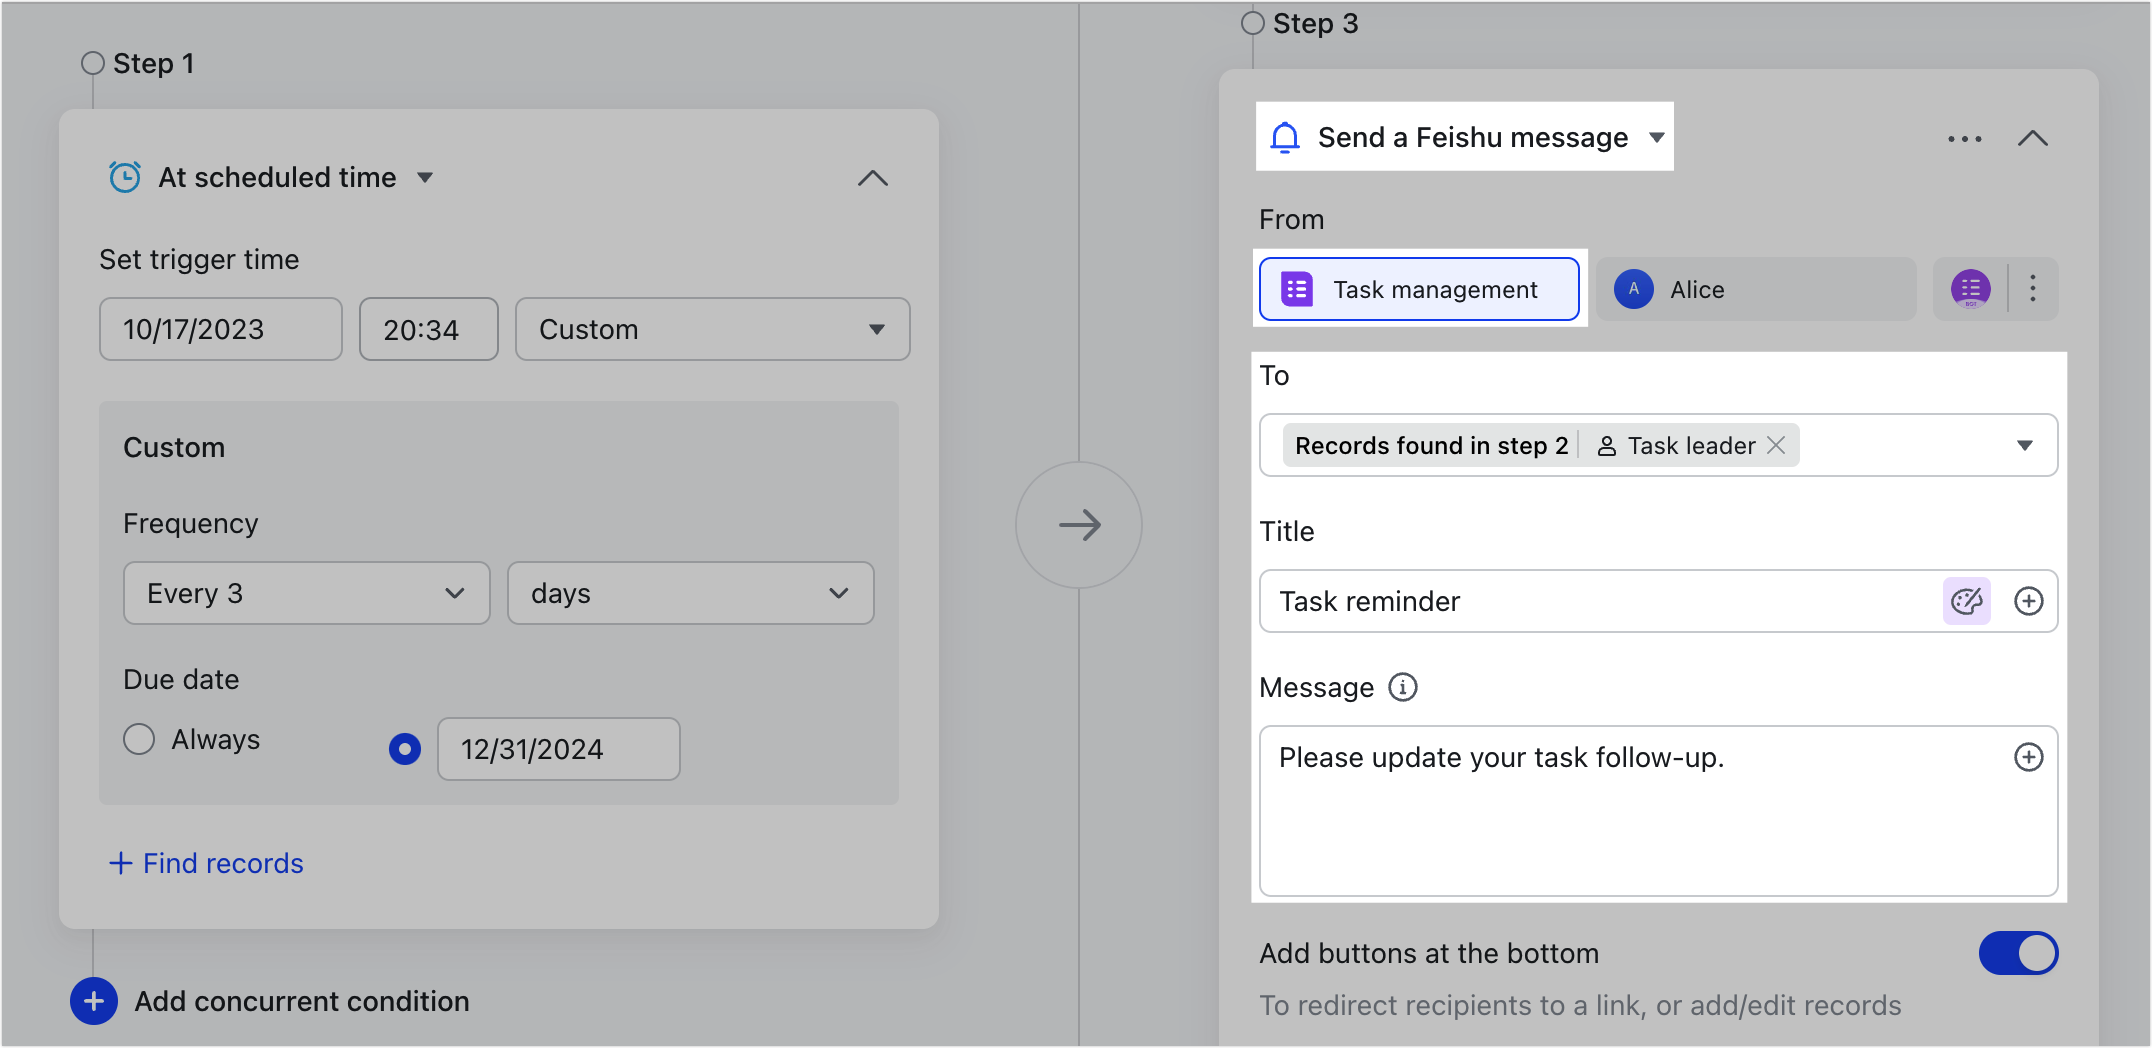Screen dimensions: 2152x1048
Task: Click the 12/31/2024 due date input
Action: [558, 748]
